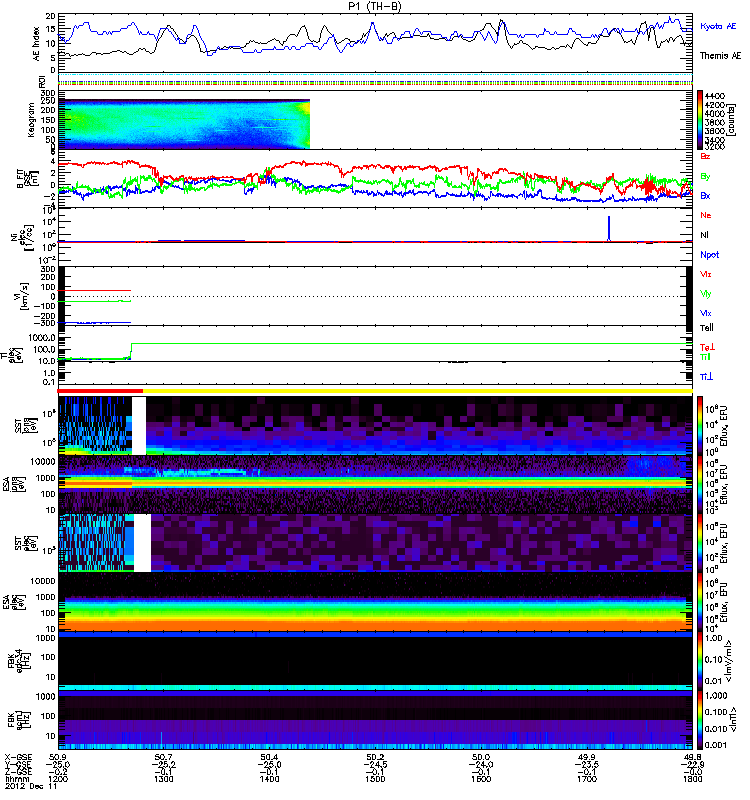Click the white data gap in SST ions panel

coord(139,426)
